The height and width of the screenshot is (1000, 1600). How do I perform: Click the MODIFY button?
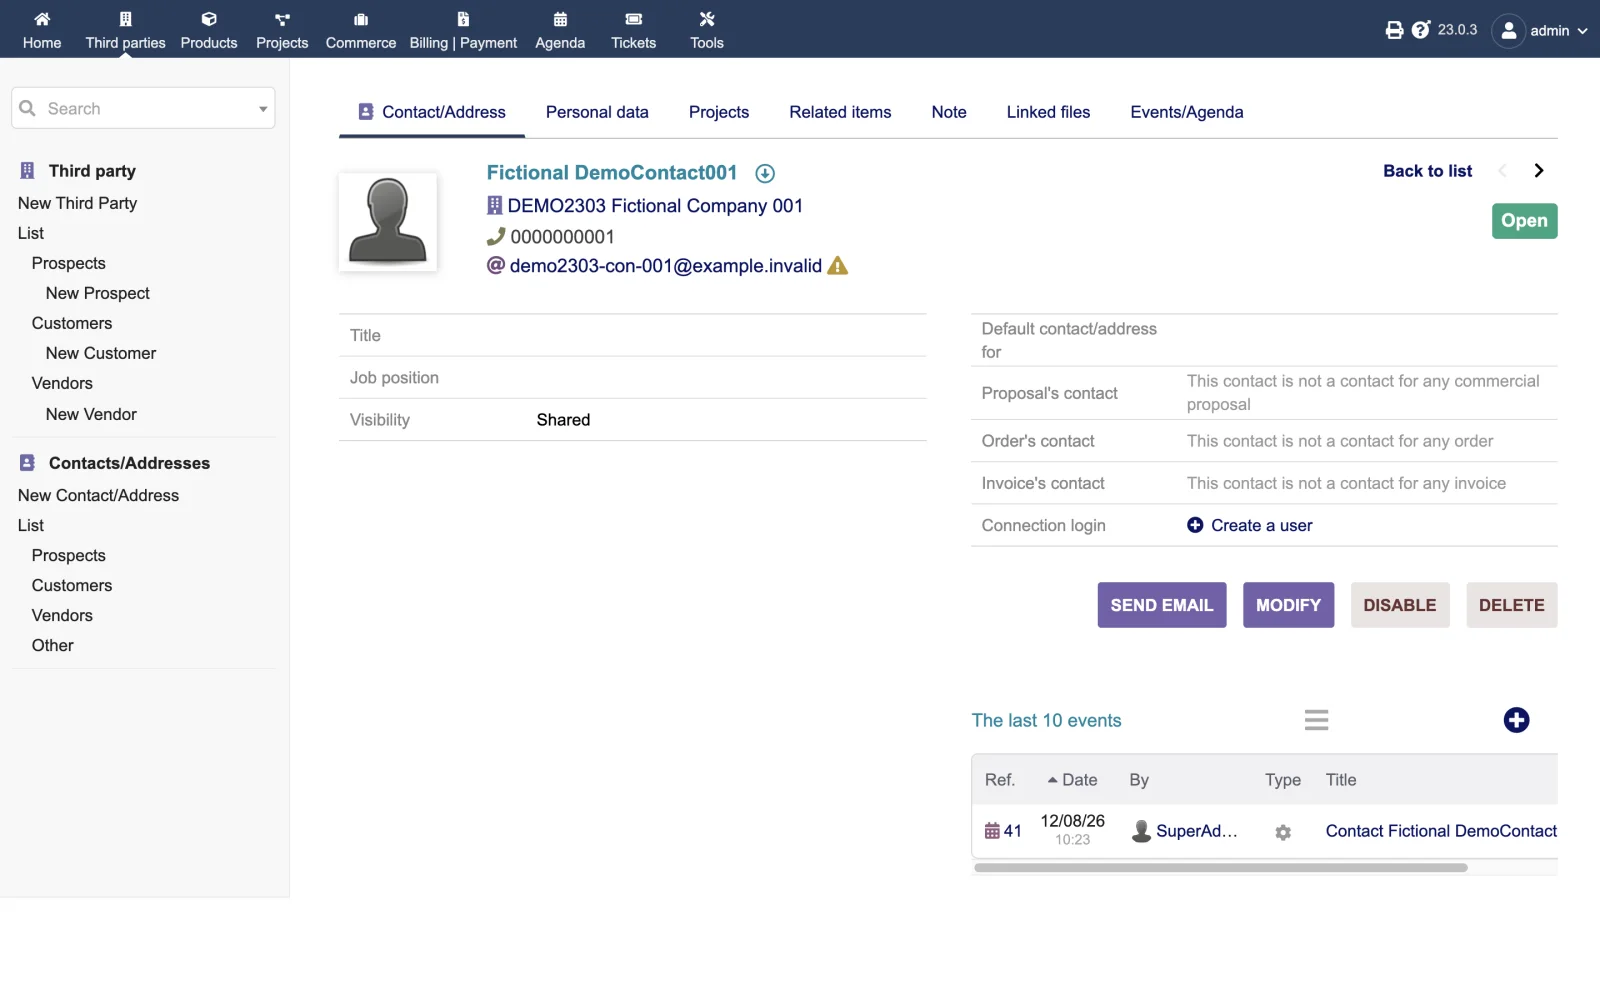1288,605
